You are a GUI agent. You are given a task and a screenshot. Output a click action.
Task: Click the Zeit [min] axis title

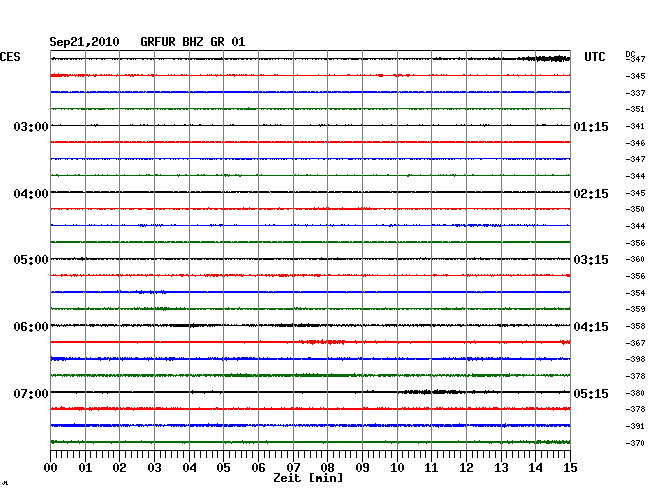(308, 478)
